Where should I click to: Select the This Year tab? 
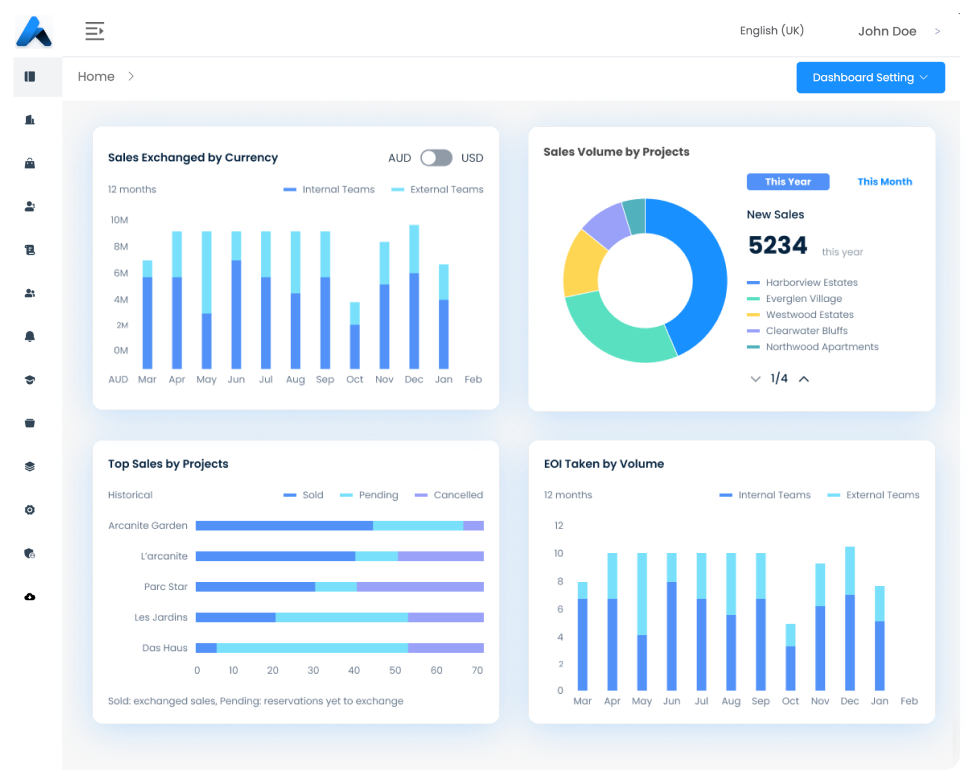click(x=788, y=182)
